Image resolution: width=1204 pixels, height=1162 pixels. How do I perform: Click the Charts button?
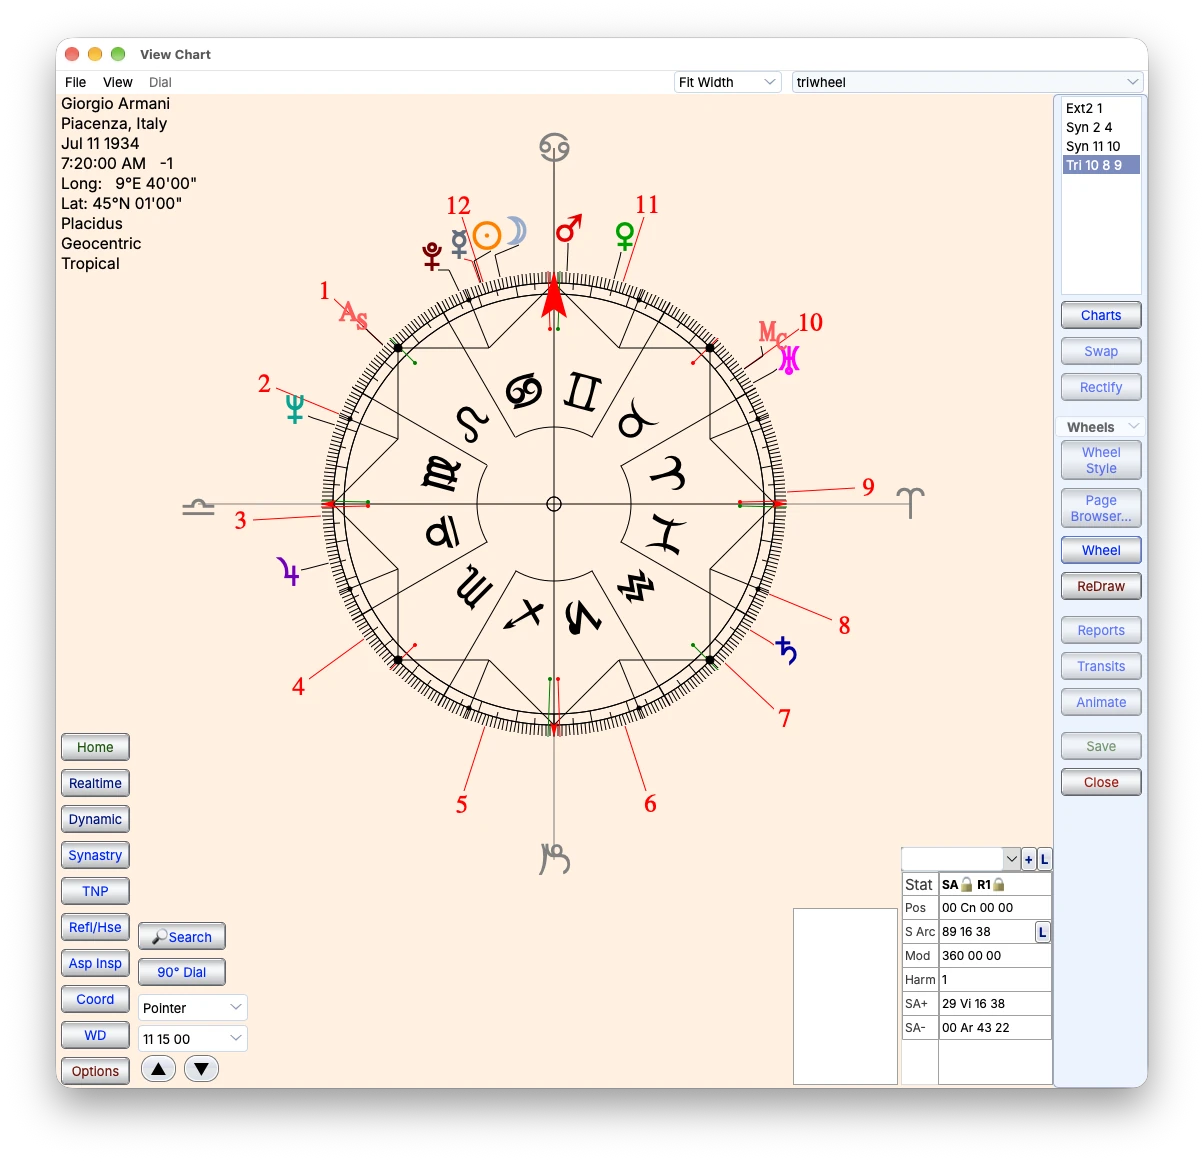point(1101,315)
